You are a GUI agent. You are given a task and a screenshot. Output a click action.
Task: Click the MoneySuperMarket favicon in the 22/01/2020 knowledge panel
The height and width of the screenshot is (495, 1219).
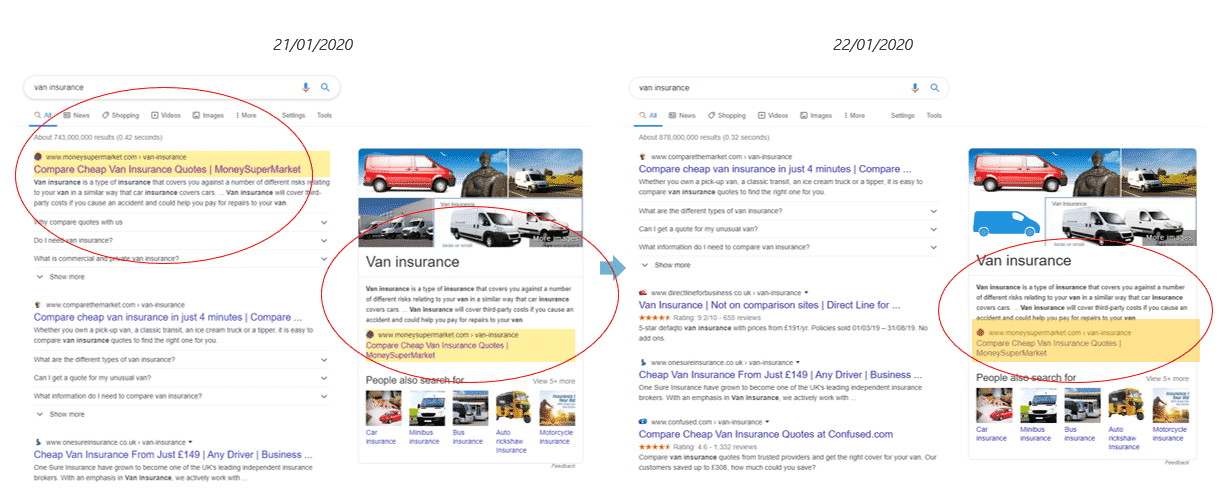click(980, 332)
